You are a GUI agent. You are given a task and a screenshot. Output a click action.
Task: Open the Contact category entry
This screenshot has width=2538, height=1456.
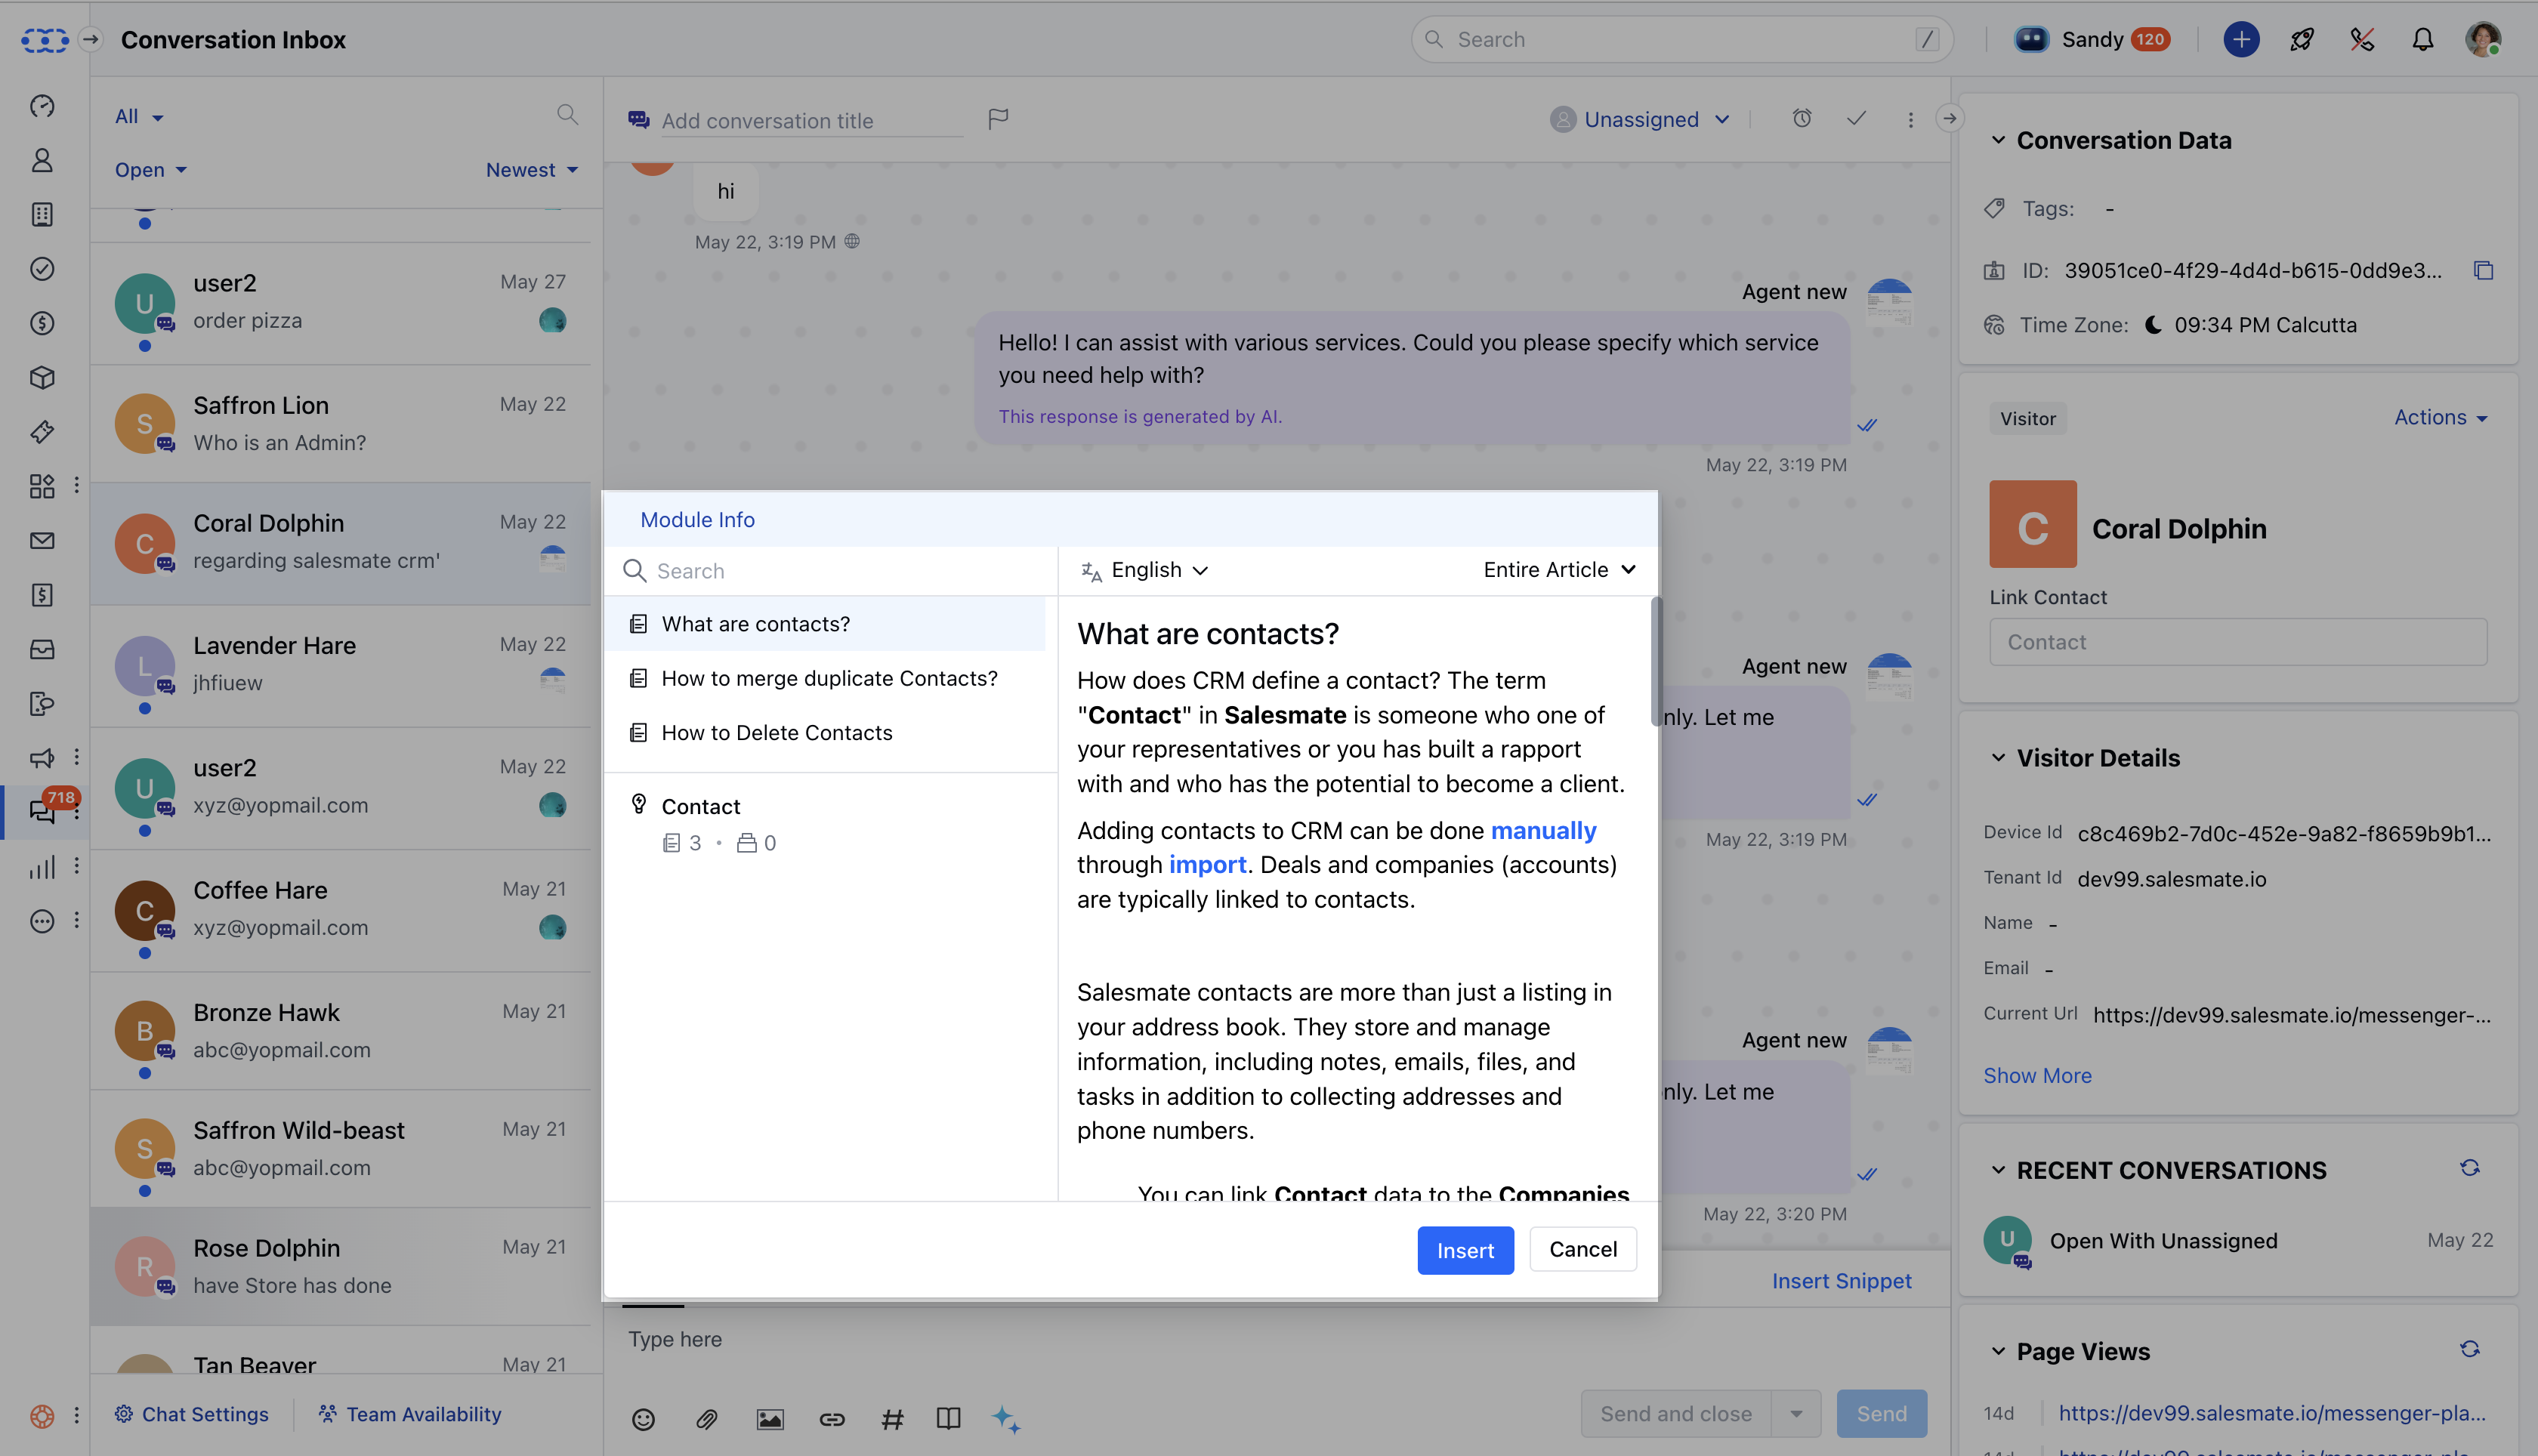(x=829, y=824)
